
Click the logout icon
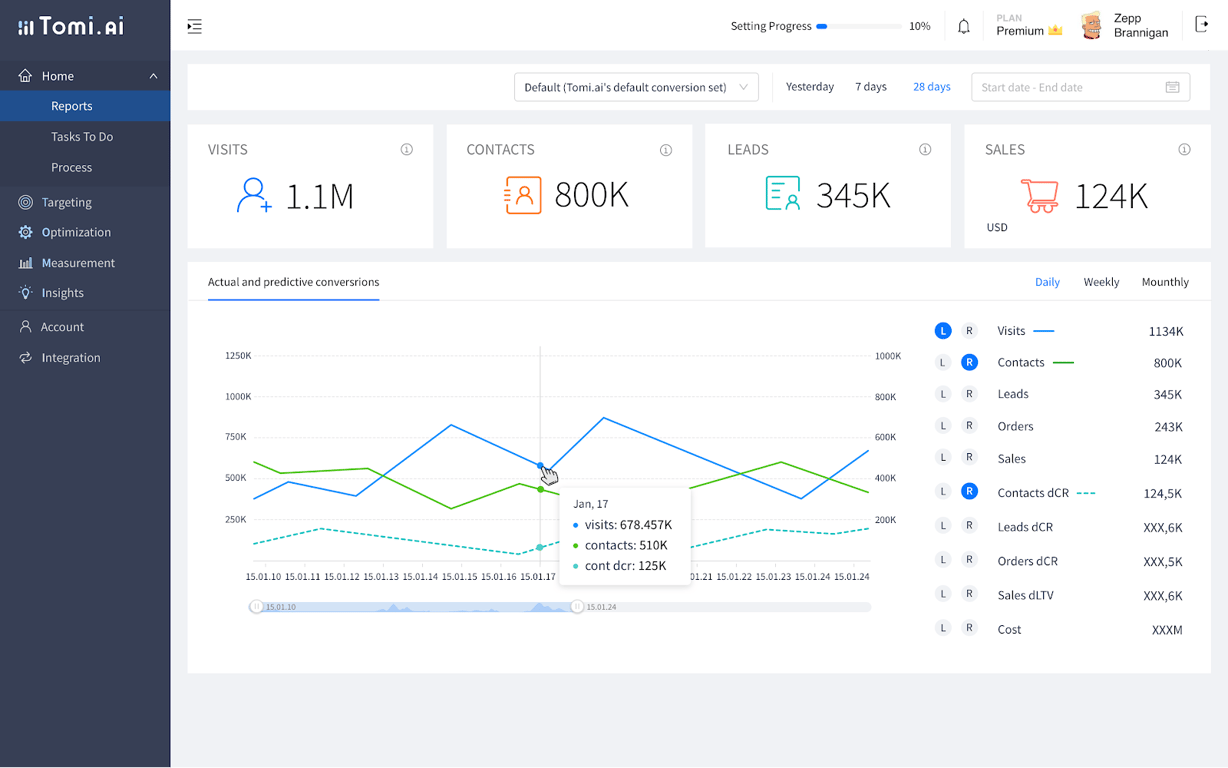pos(1202,25)
